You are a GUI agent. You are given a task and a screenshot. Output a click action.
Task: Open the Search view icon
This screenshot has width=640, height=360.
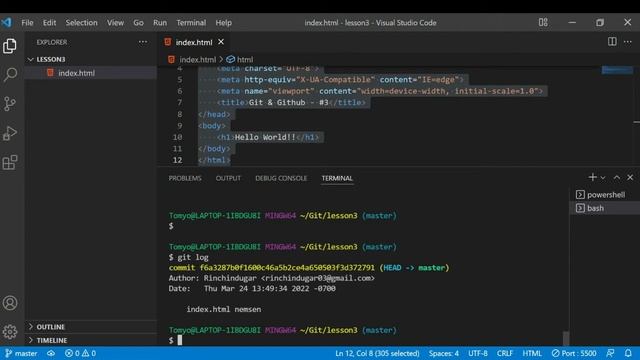pyautogui.click(x=10, y=75)
